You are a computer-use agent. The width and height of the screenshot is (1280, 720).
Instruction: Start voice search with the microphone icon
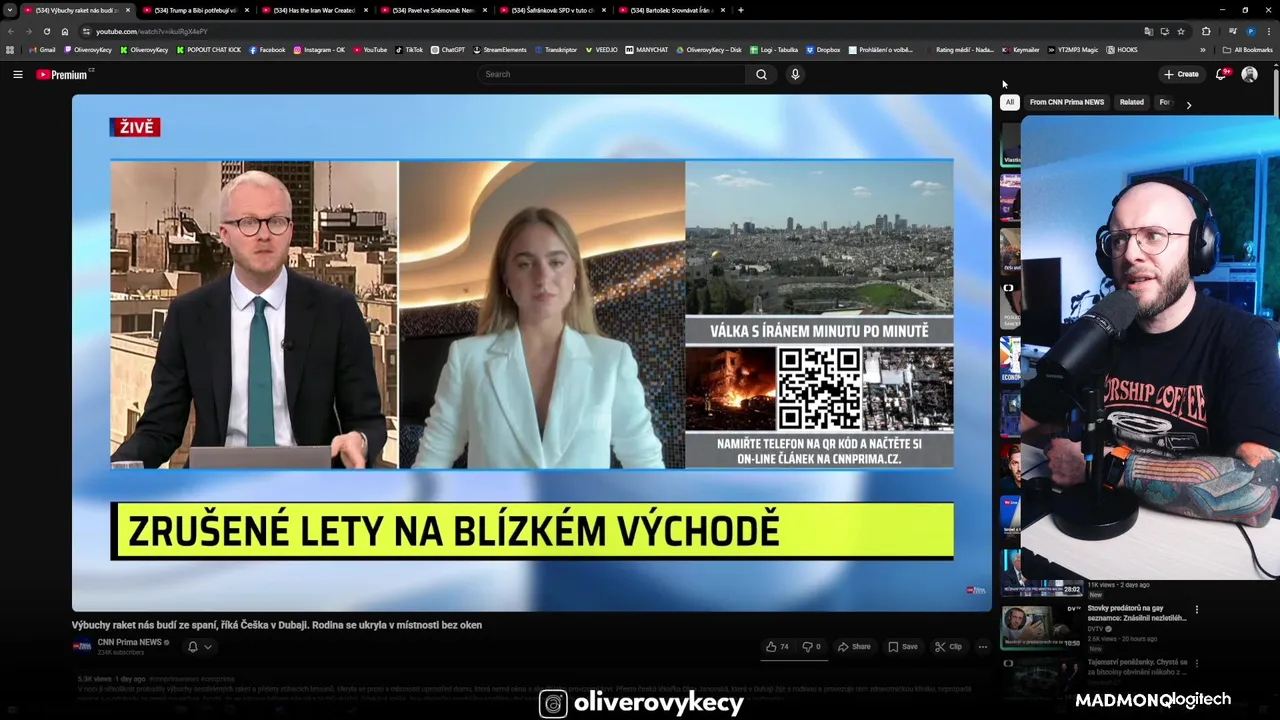[x=795, y=74]
